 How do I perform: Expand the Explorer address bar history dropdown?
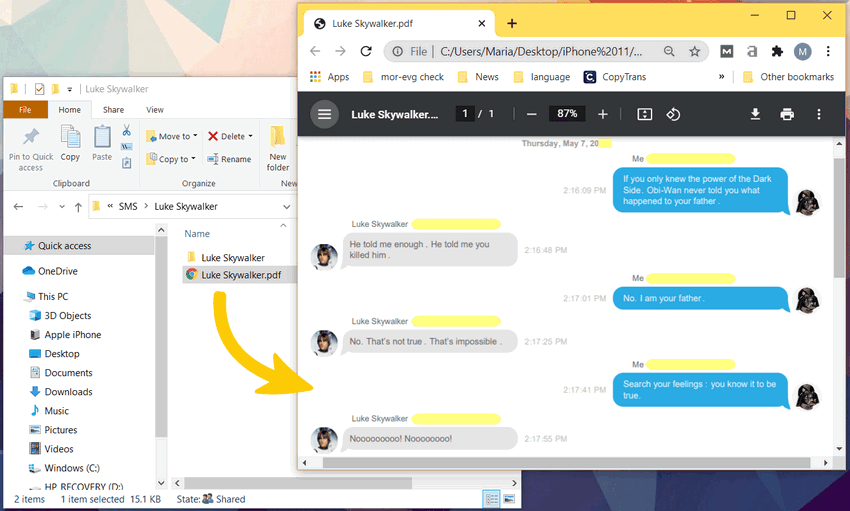pos(286,207)
